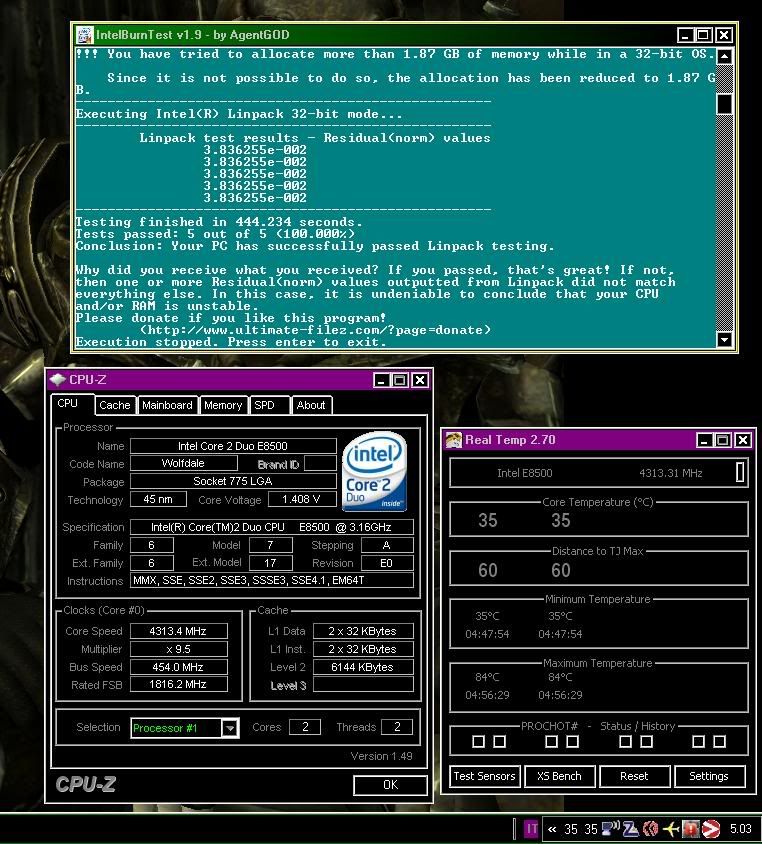Close the CPU-Z window
The width and height of the screenshot is (762, 844).
[x=420, y=381]
